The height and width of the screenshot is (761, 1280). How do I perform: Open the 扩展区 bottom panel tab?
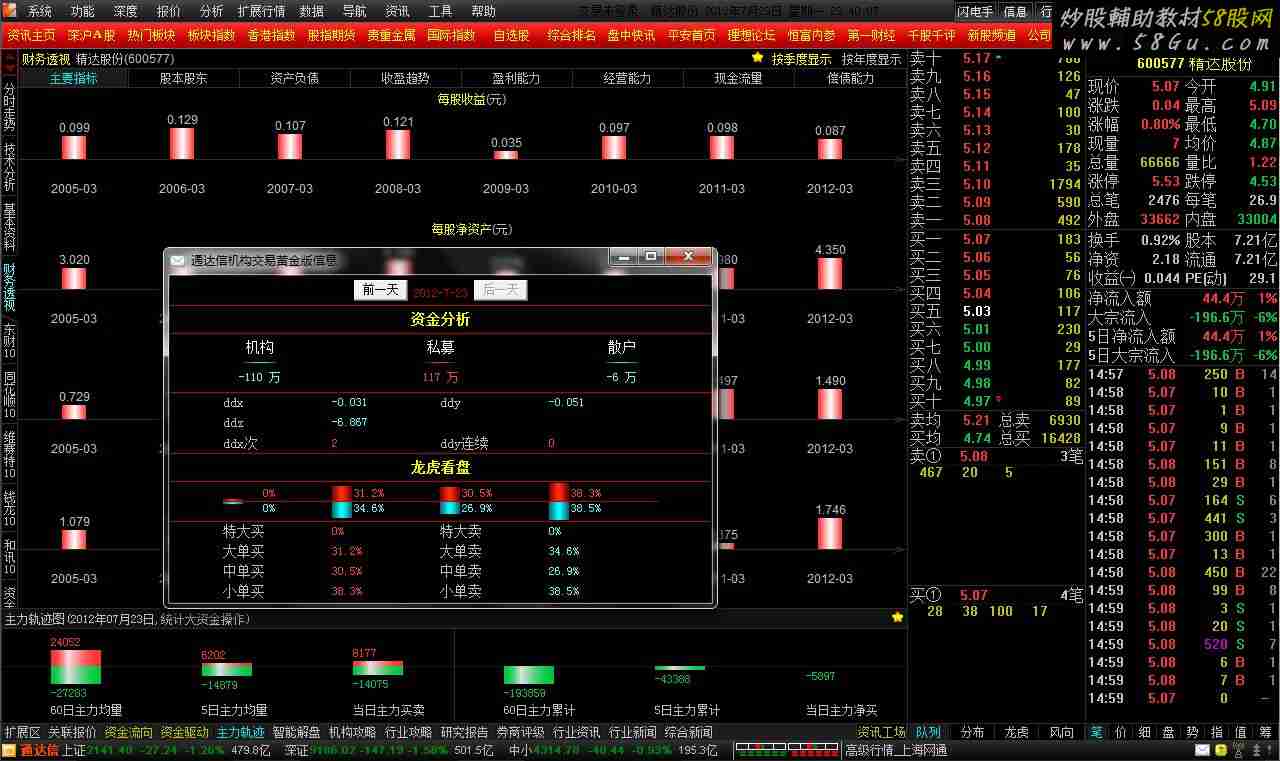[23, 732]
